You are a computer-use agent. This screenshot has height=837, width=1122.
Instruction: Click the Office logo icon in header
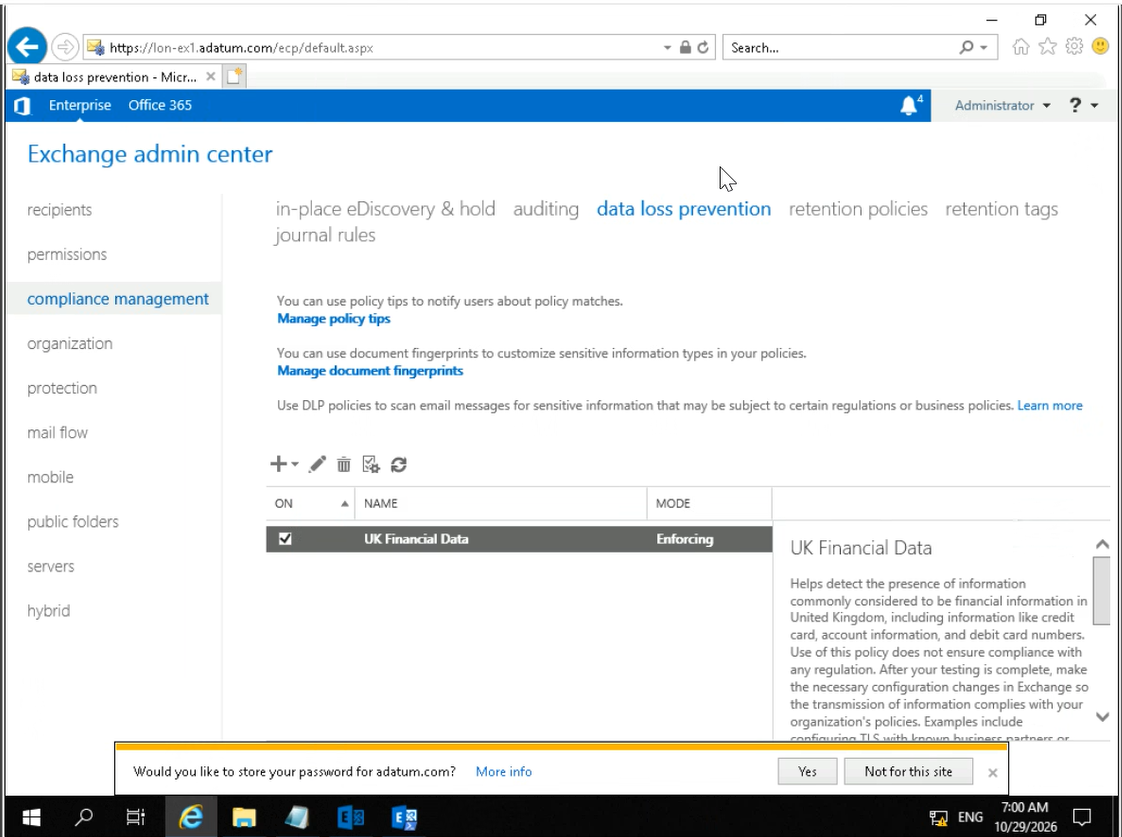(22, 106)
